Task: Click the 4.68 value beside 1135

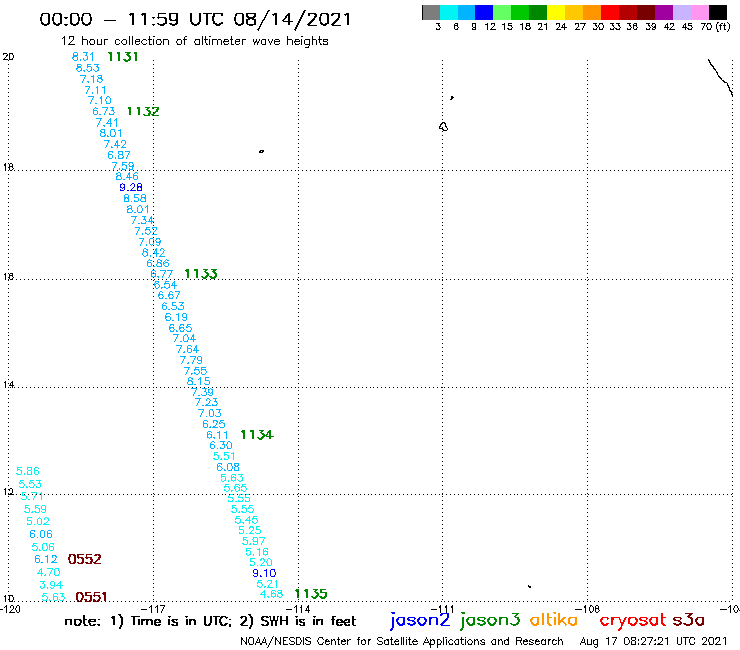Action: pos(271,594)
